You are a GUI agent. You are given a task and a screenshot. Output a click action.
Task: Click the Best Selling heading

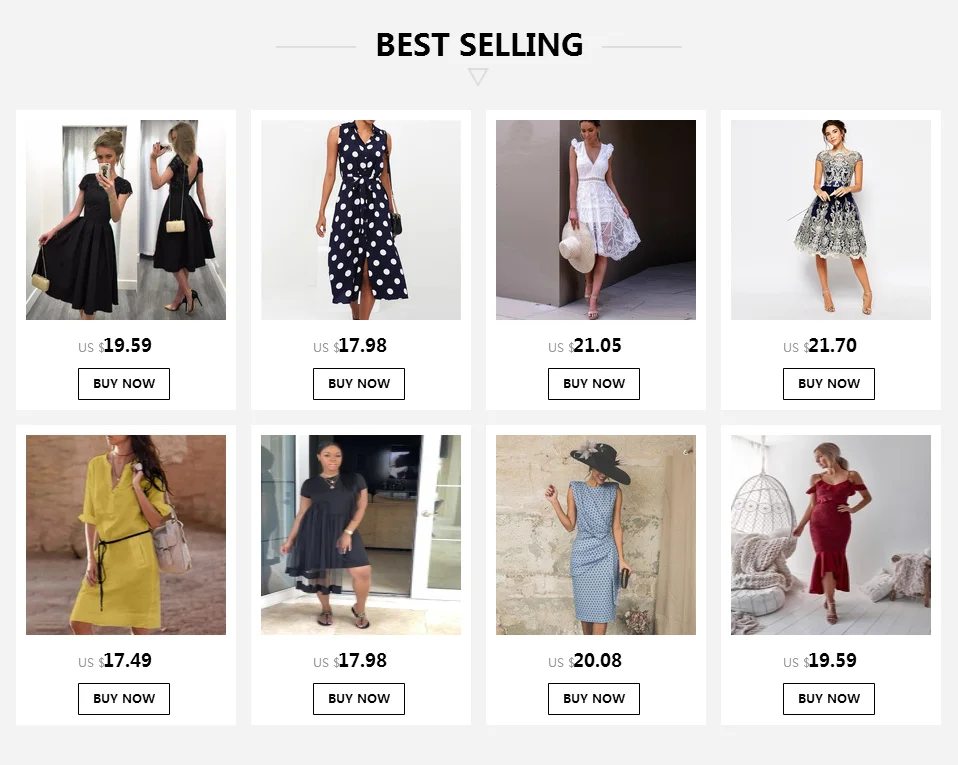click(x=480, y=45)
